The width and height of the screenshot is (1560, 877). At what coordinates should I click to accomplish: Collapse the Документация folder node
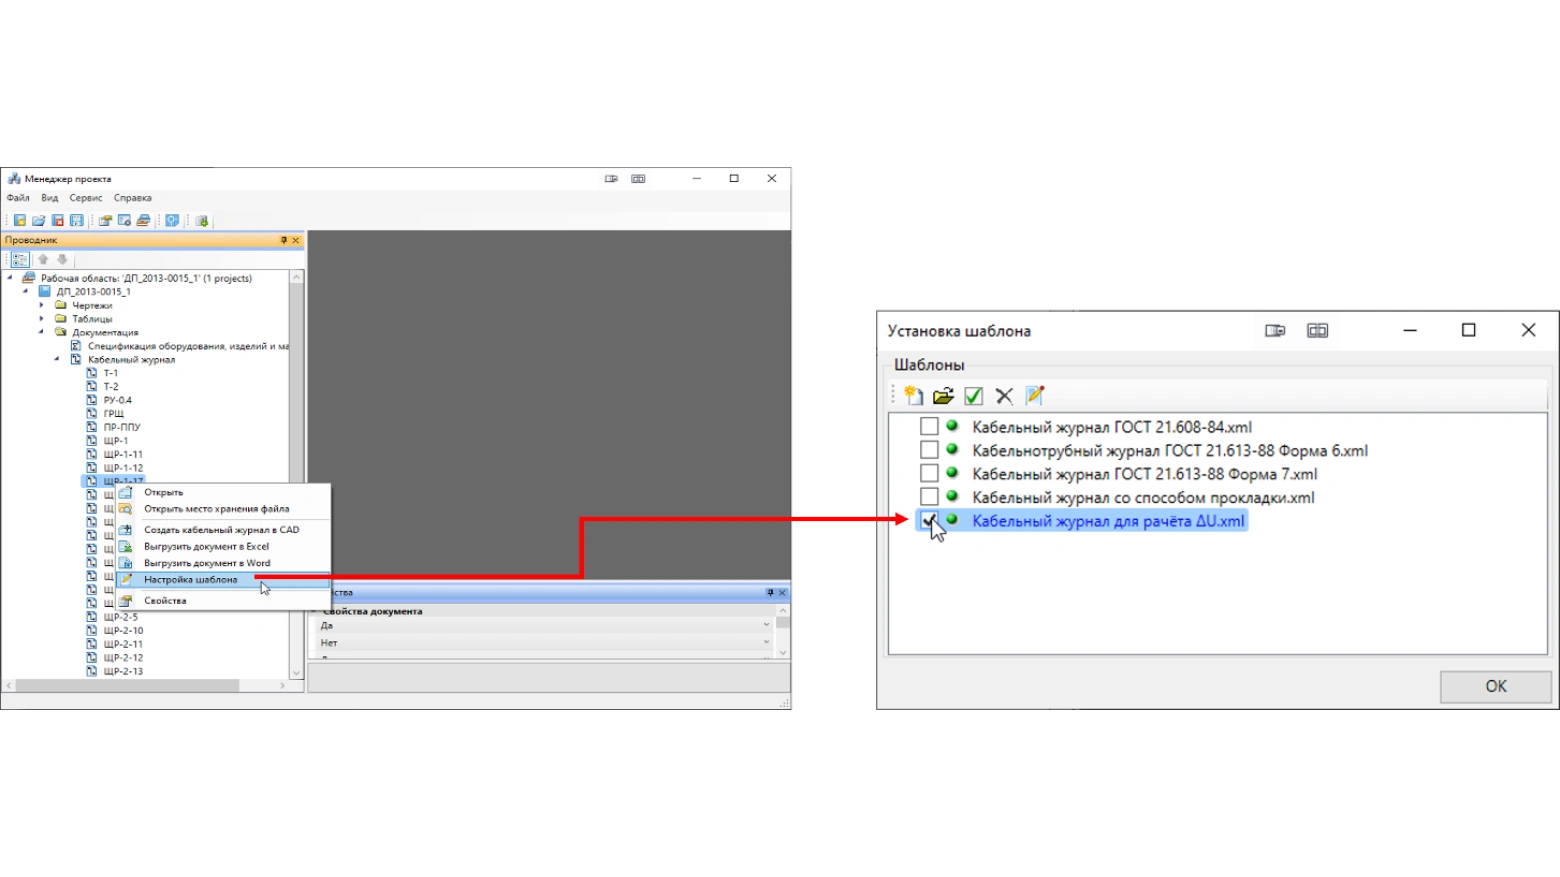[42, 332]
